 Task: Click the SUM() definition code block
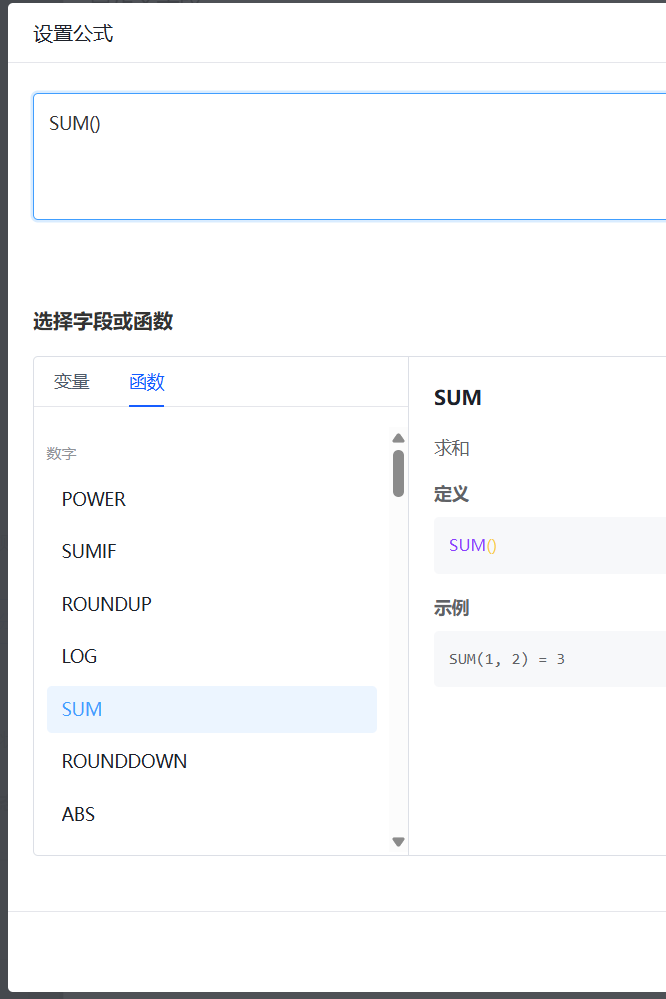pos(549,545)
